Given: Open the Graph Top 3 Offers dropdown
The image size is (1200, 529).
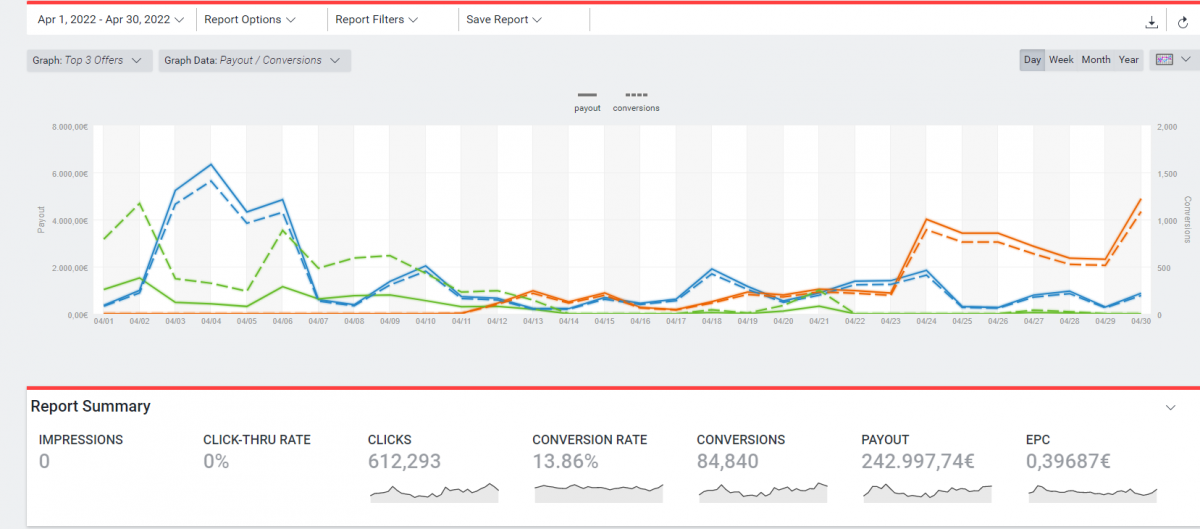Looking at the screenshot, I should tap(89, 61).
